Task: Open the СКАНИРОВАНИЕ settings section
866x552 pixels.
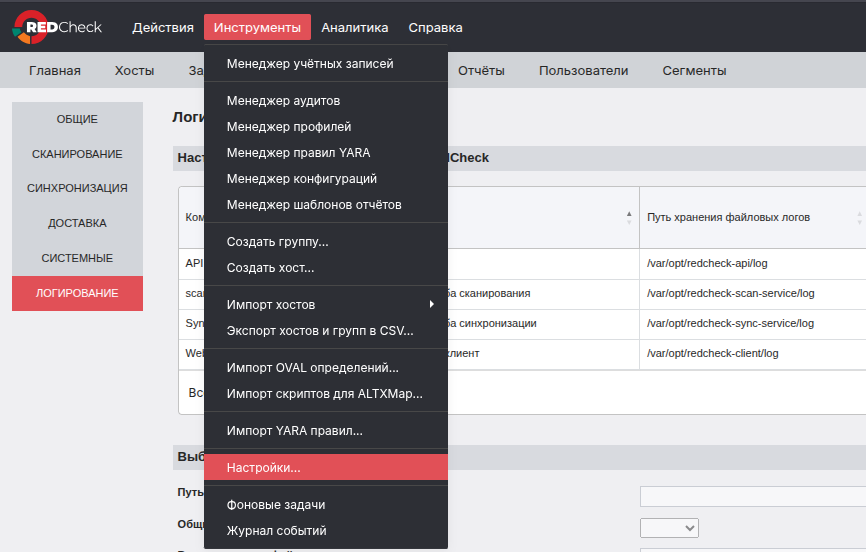Action: click(77, 154)
